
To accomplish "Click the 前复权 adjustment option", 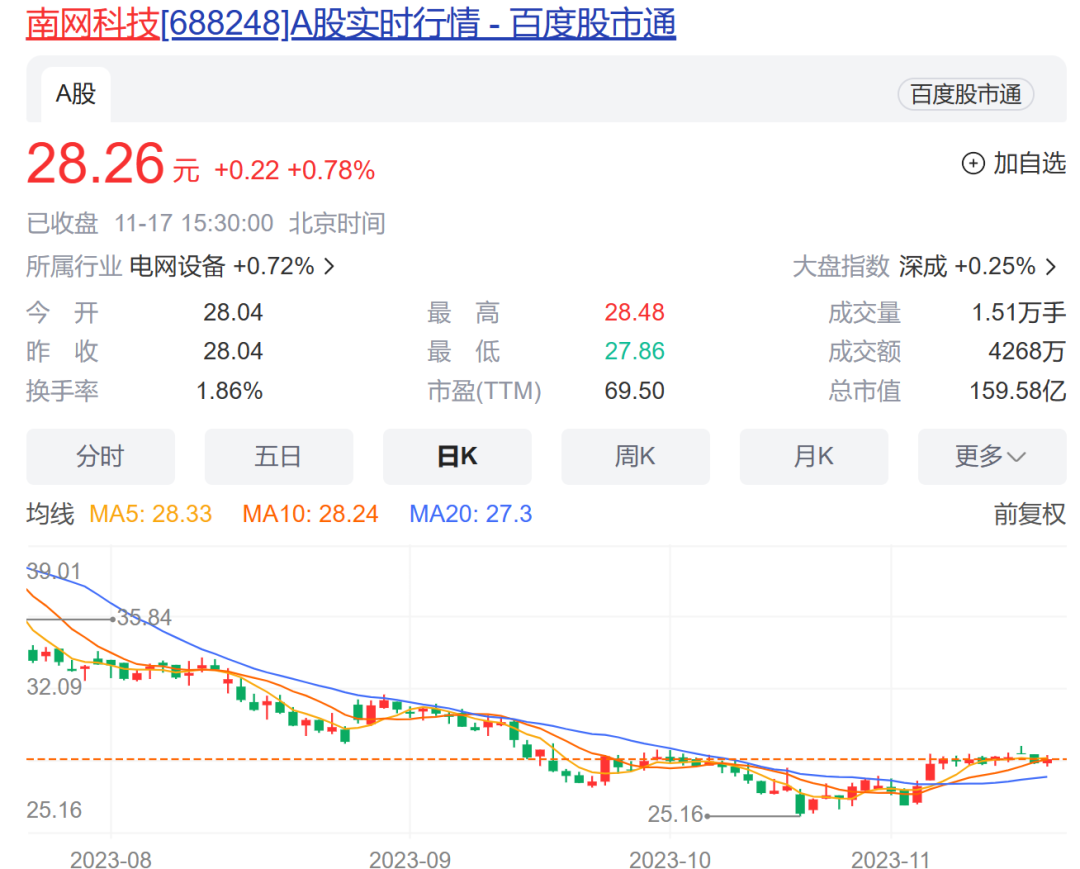I will 1030,514.
